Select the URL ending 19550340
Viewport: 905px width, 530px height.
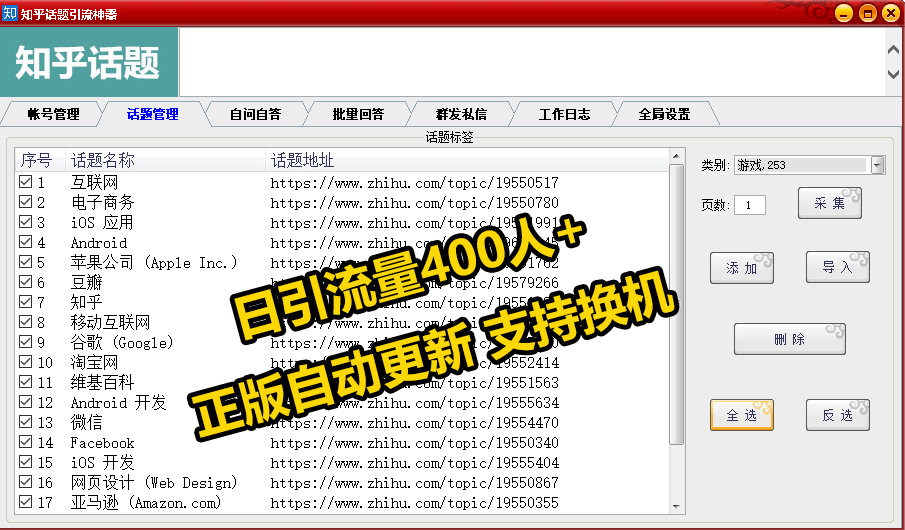(414, 443)
